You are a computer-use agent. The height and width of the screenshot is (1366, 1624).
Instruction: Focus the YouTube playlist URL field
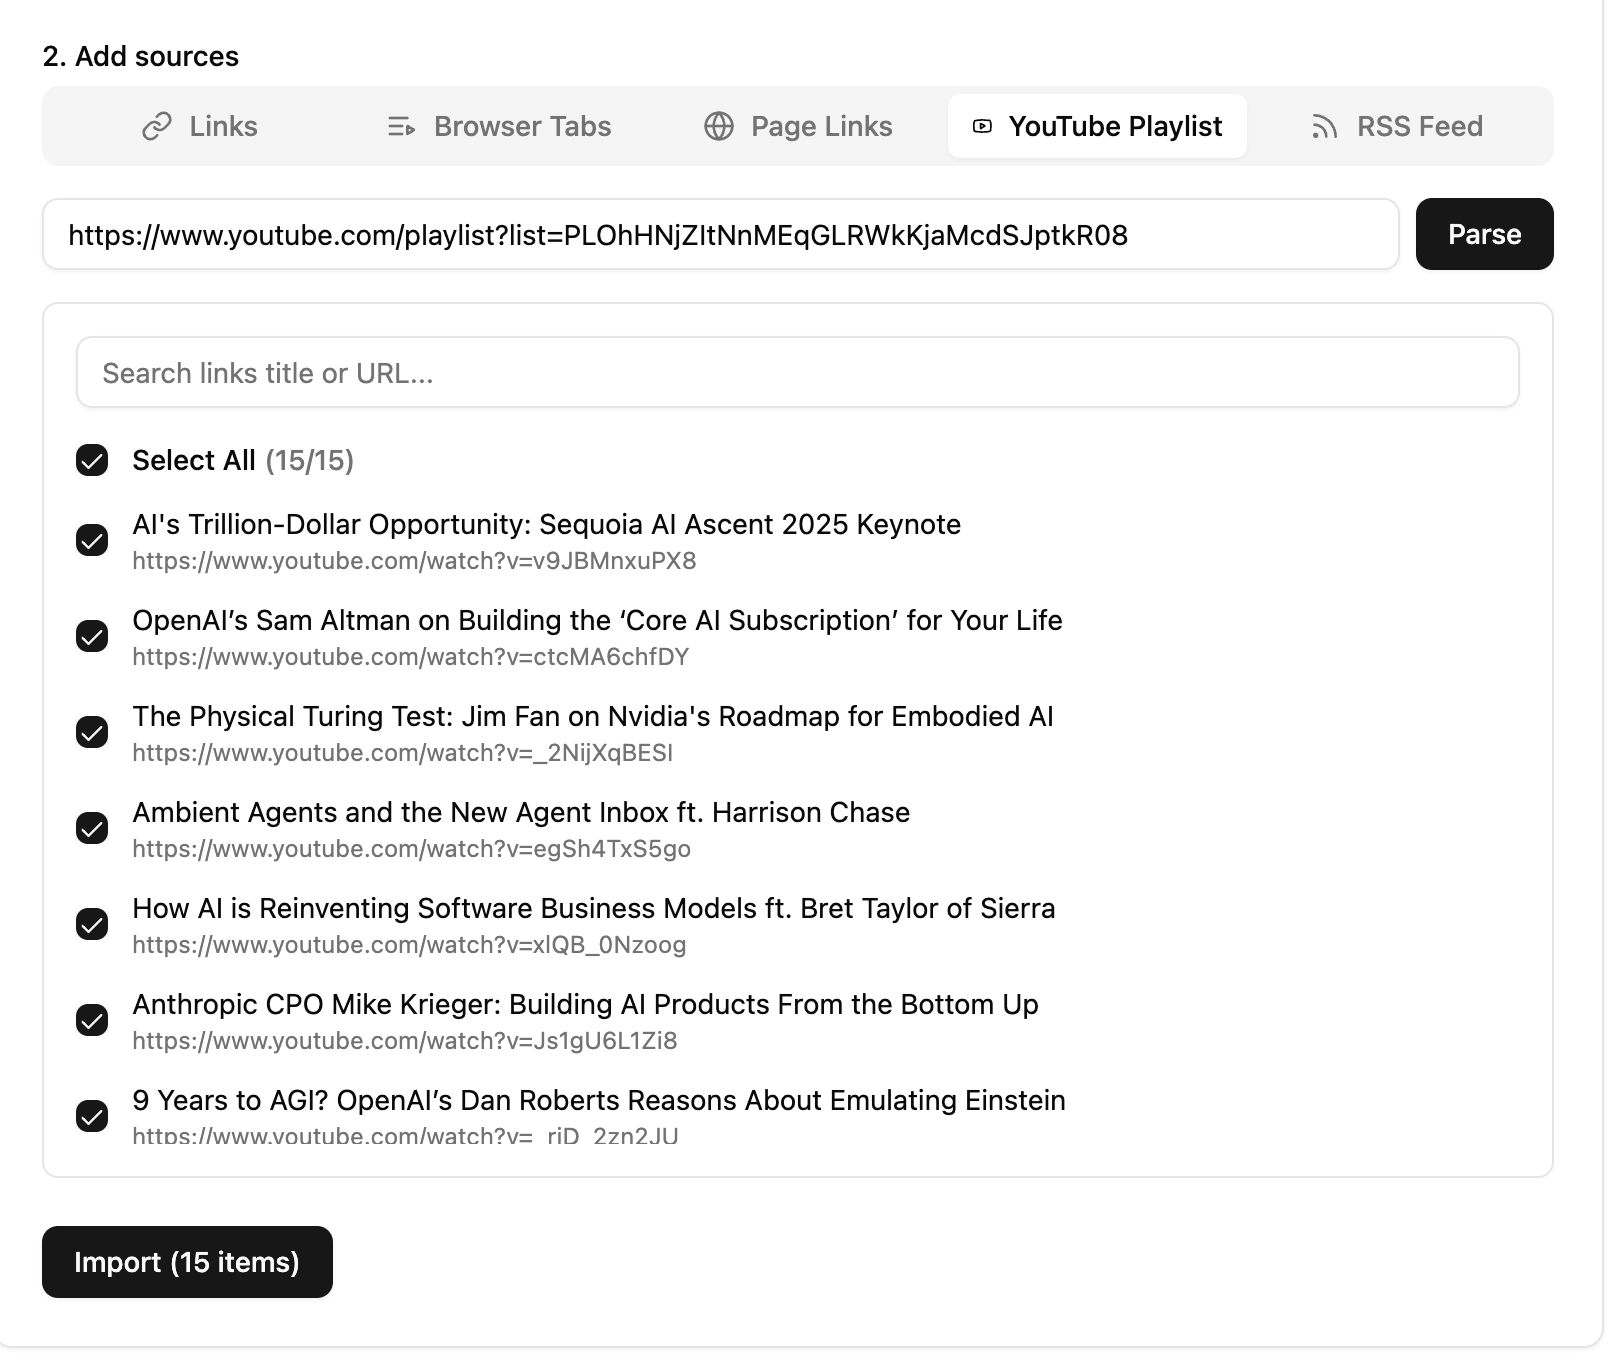(720, 234)
